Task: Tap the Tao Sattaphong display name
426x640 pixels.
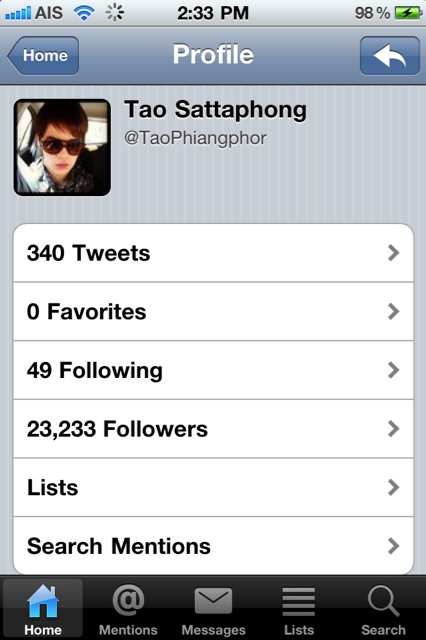Action: coord(215,110)
